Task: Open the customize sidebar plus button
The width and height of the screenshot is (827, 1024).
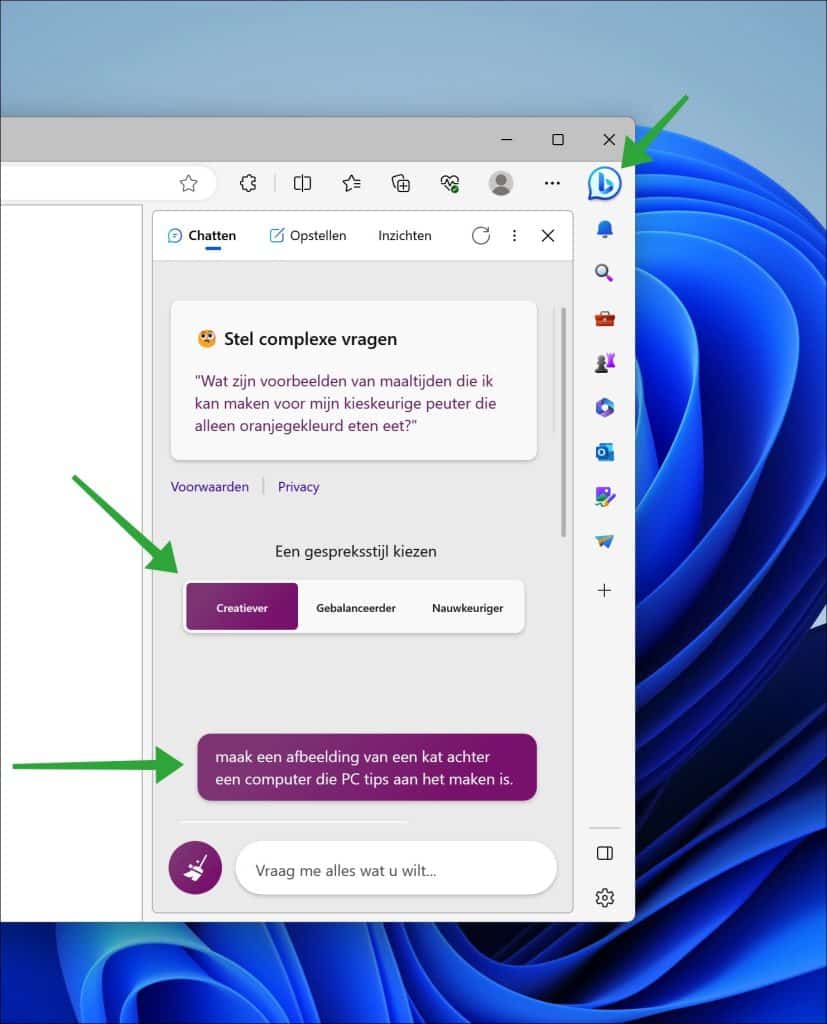Action: click(604, 590)
